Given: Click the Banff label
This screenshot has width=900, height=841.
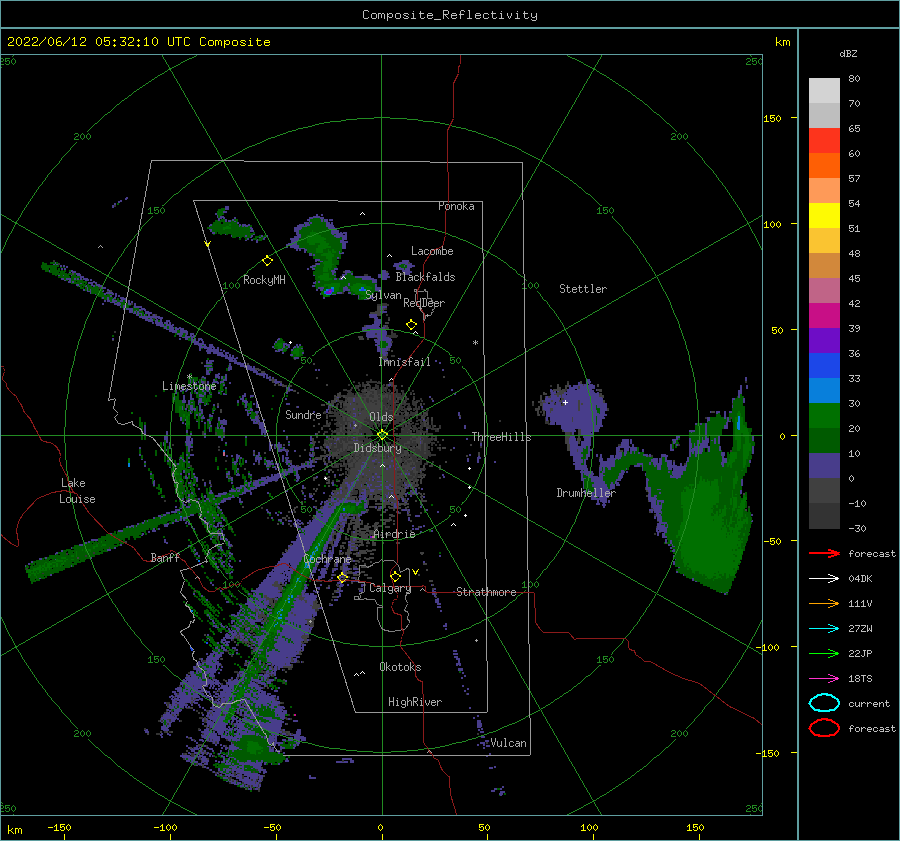Looking at the screenshot, I should tap(165, 557).
